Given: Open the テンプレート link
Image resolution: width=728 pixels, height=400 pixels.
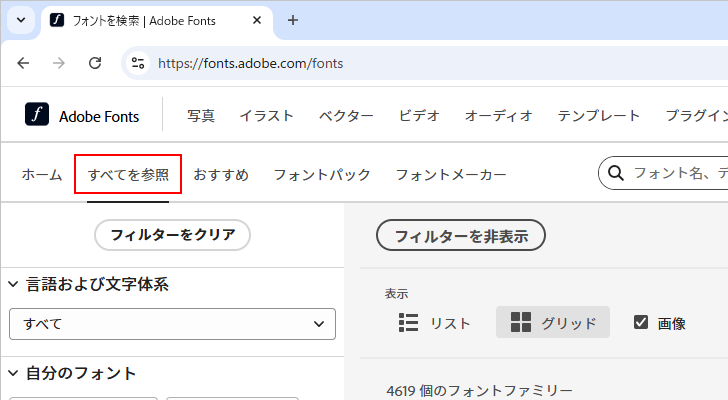Looking at the screenshot, I should pos(598,116).
